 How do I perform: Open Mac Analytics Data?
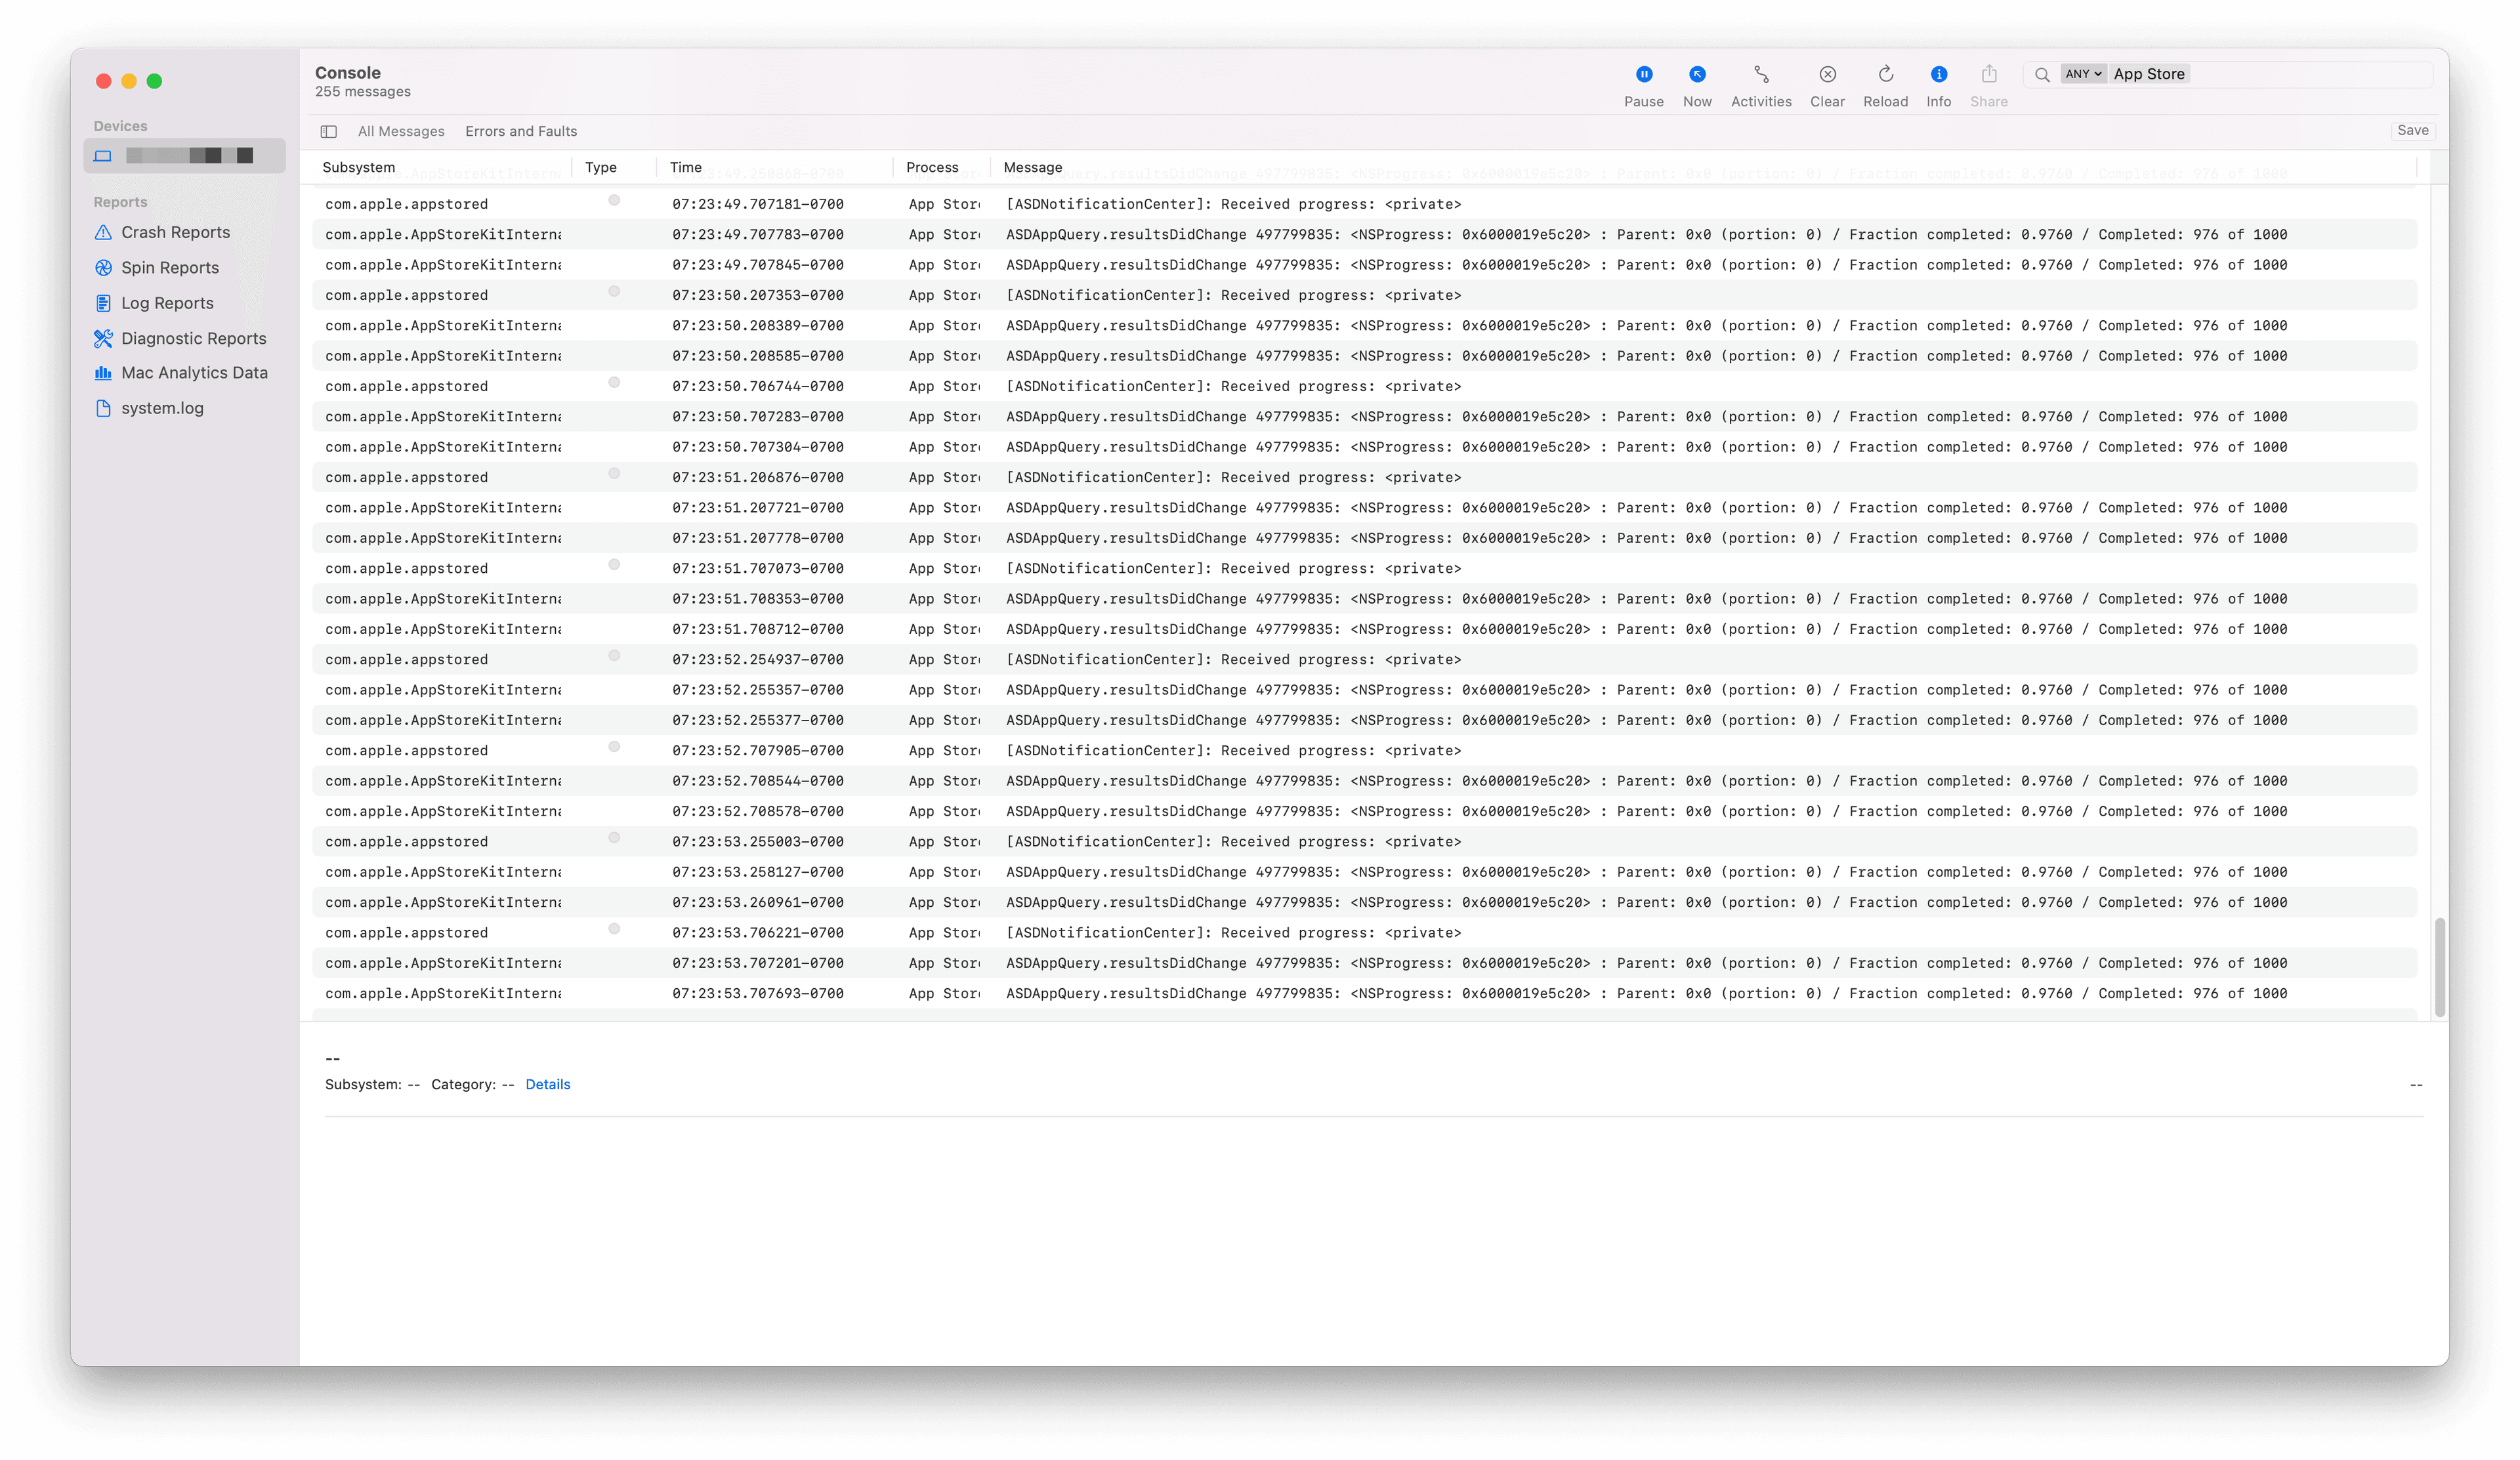193,372
